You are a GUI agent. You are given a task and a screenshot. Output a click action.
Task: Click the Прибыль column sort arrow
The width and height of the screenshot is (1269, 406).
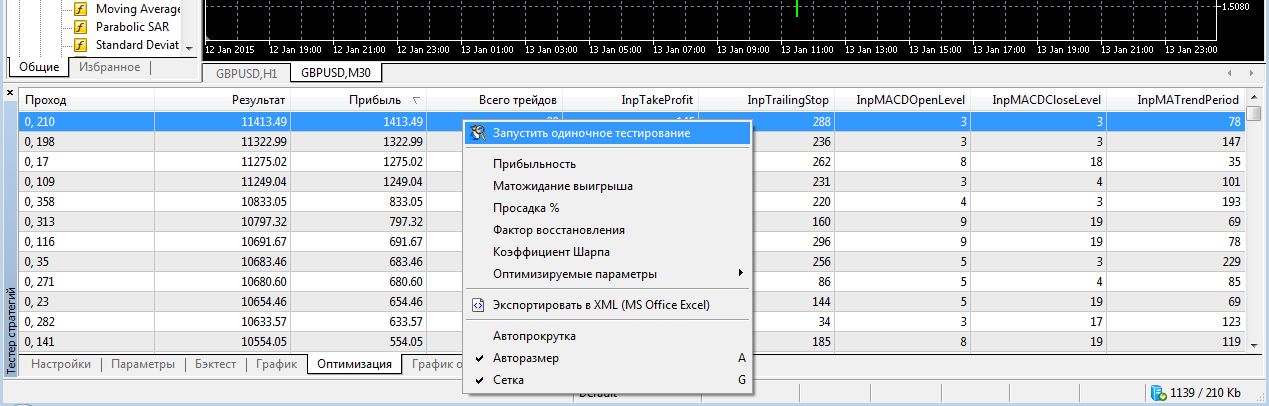[416, 100]
